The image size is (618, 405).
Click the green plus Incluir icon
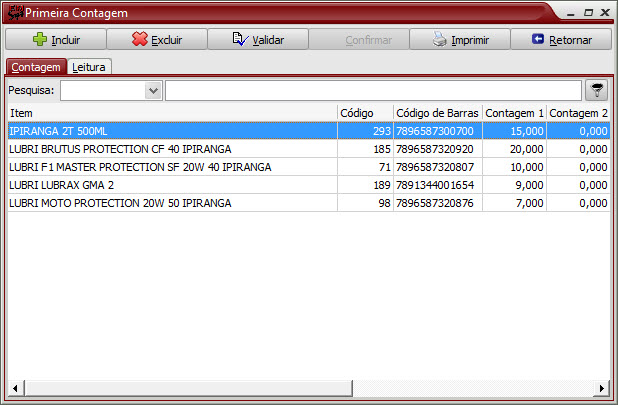tap(39, 39)
